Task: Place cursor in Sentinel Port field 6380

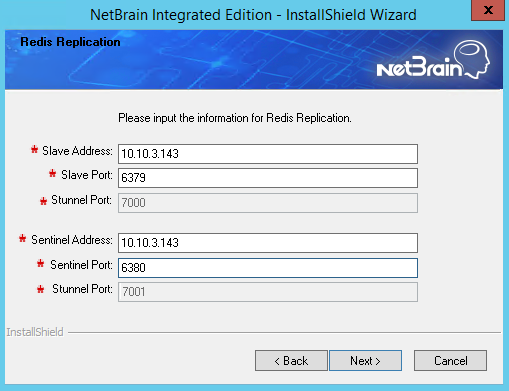Action: (x=268, y=268)
